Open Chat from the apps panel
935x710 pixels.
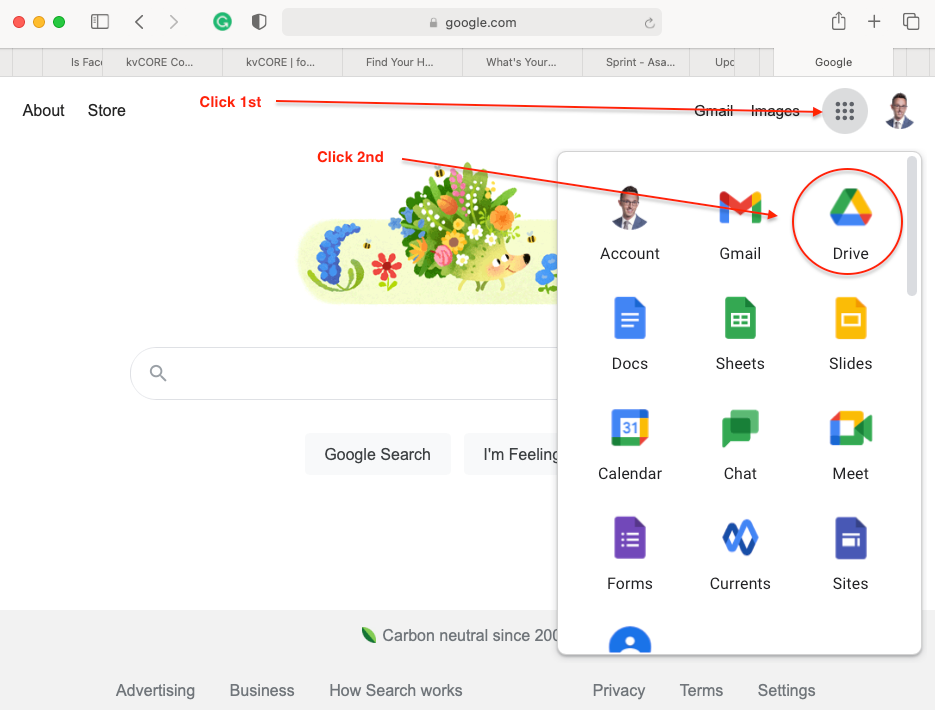pyautogui.click(x=740, y=444)
